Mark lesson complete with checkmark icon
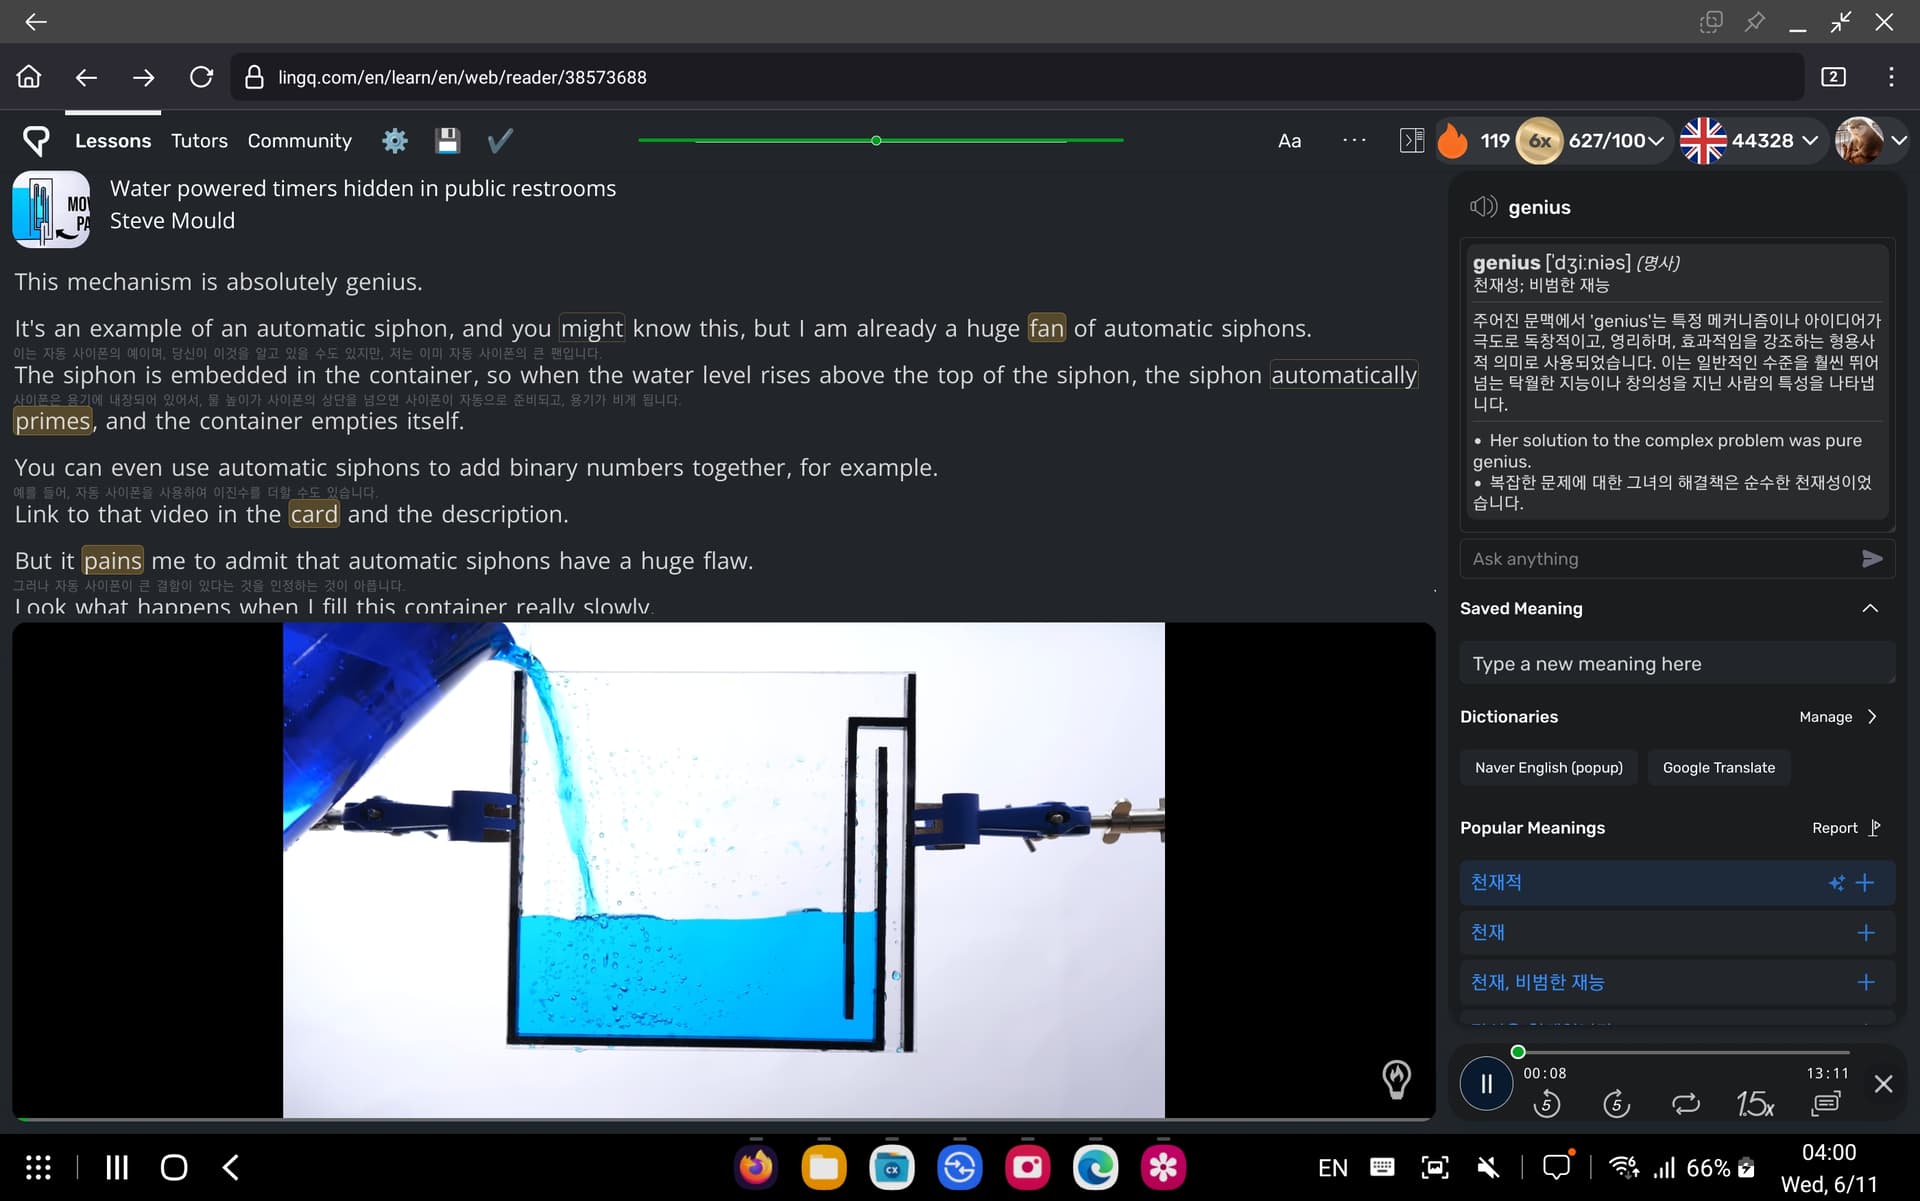This screenshot has height=1201, width=1920. point(500,141)
